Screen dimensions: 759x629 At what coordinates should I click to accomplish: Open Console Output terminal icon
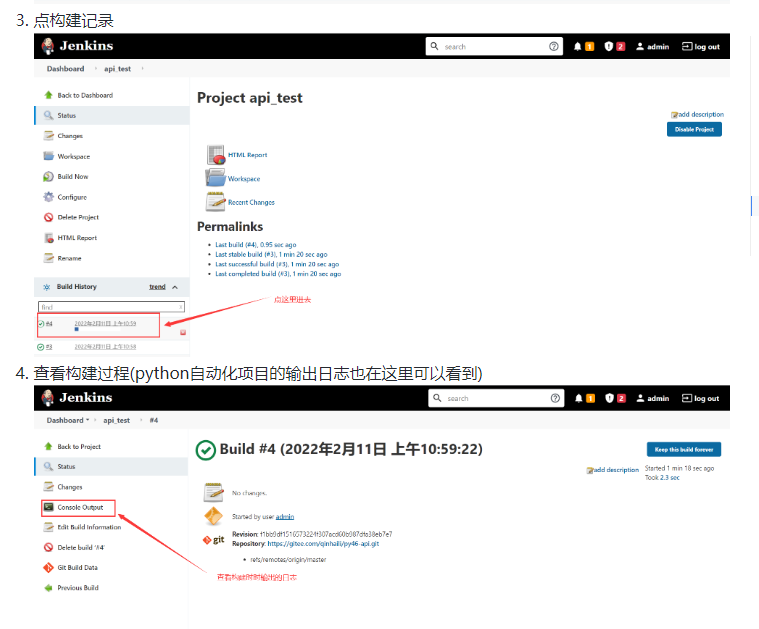coord(48,507)
